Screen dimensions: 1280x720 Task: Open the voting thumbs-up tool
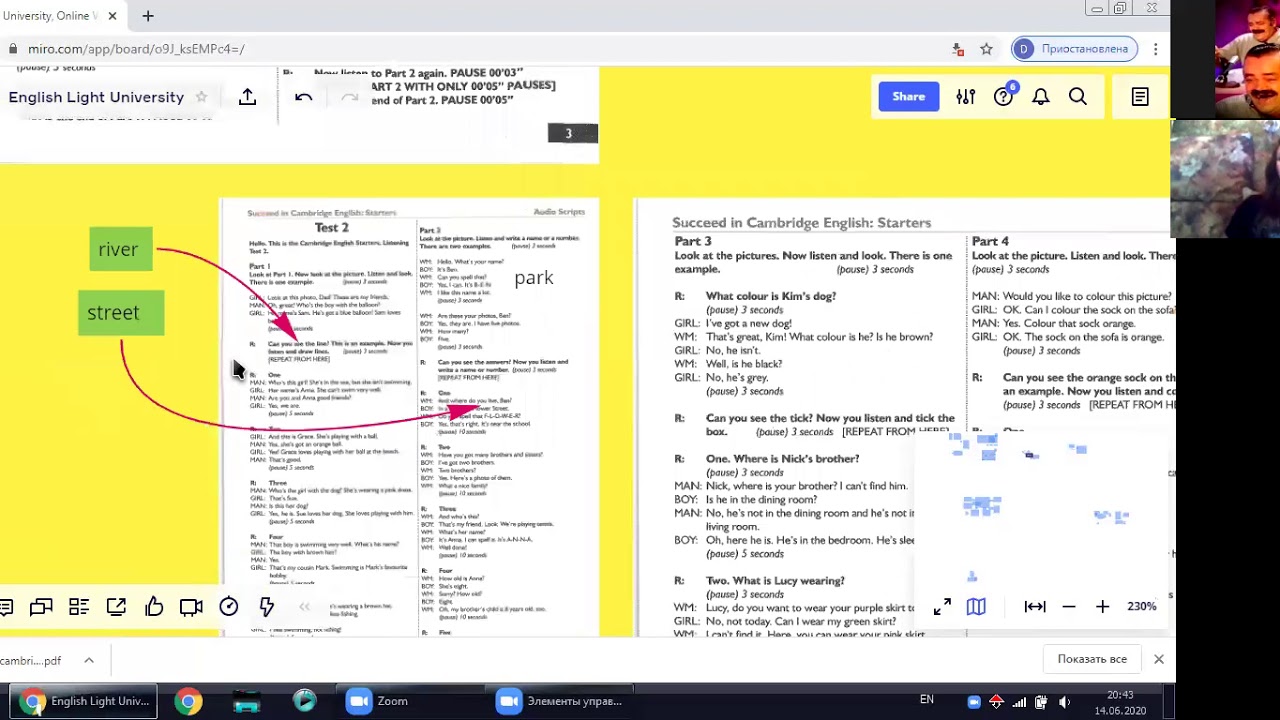154,607
